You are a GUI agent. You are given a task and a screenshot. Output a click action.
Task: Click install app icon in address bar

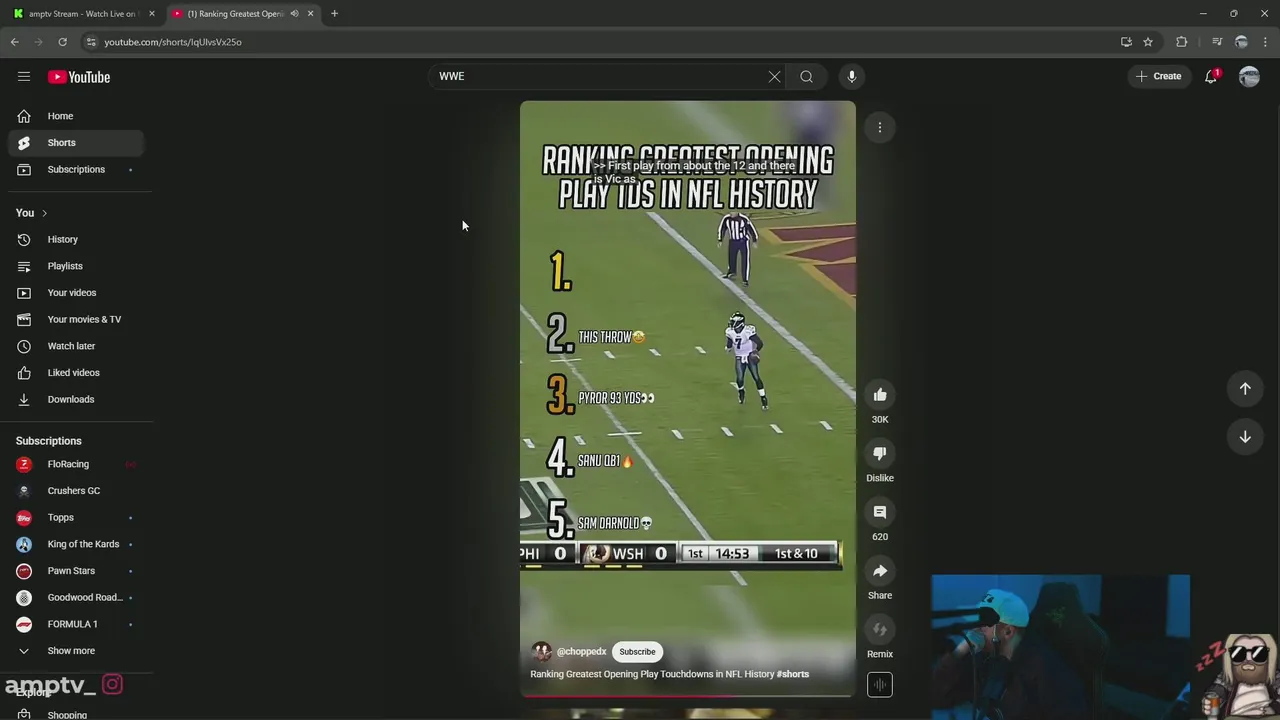(x=1126, y=42)
